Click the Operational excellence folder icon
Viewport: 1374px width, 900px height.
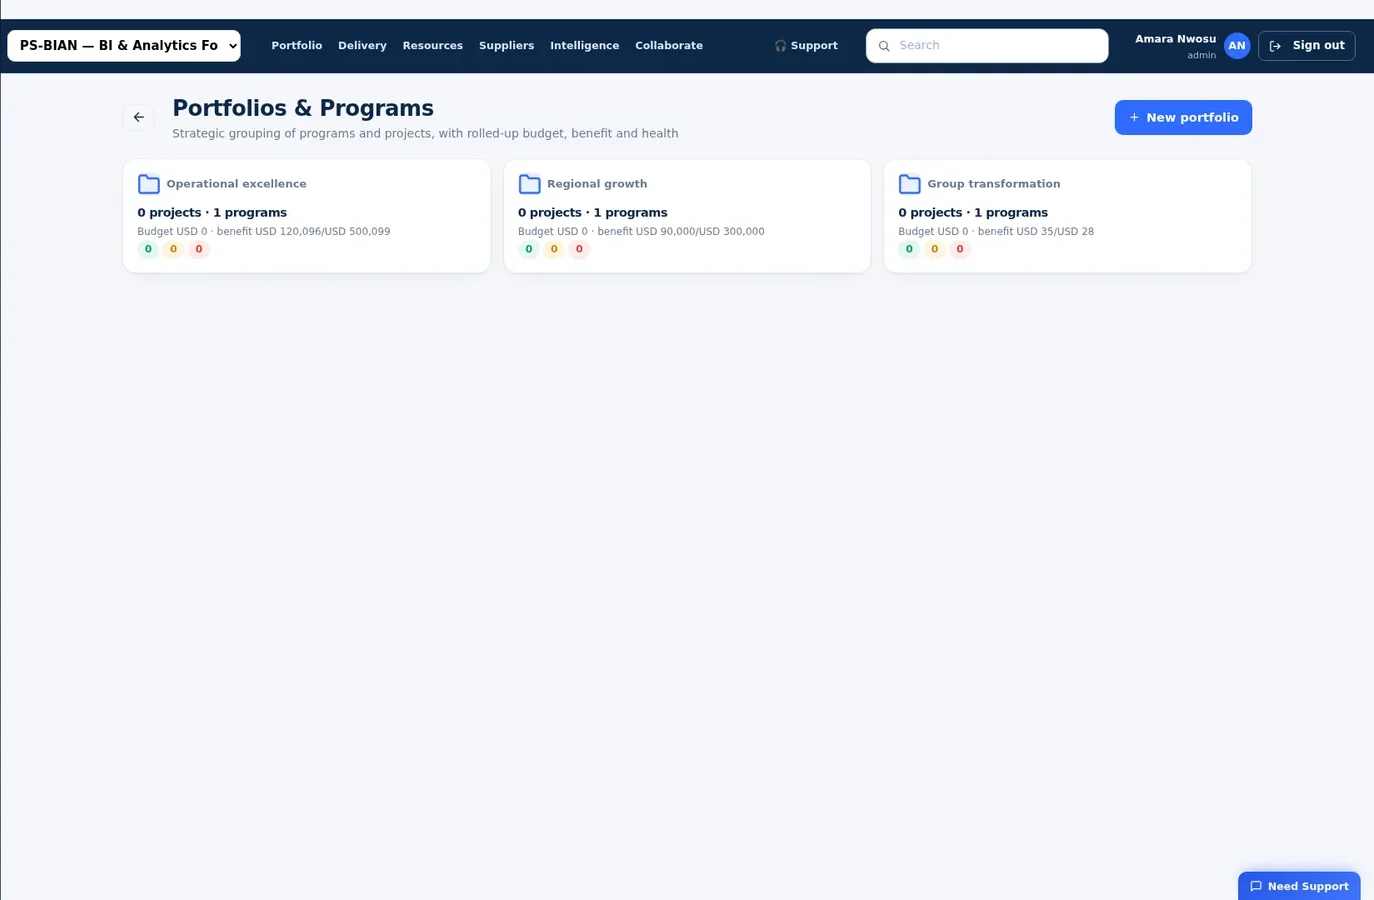(x=149, y=184)
